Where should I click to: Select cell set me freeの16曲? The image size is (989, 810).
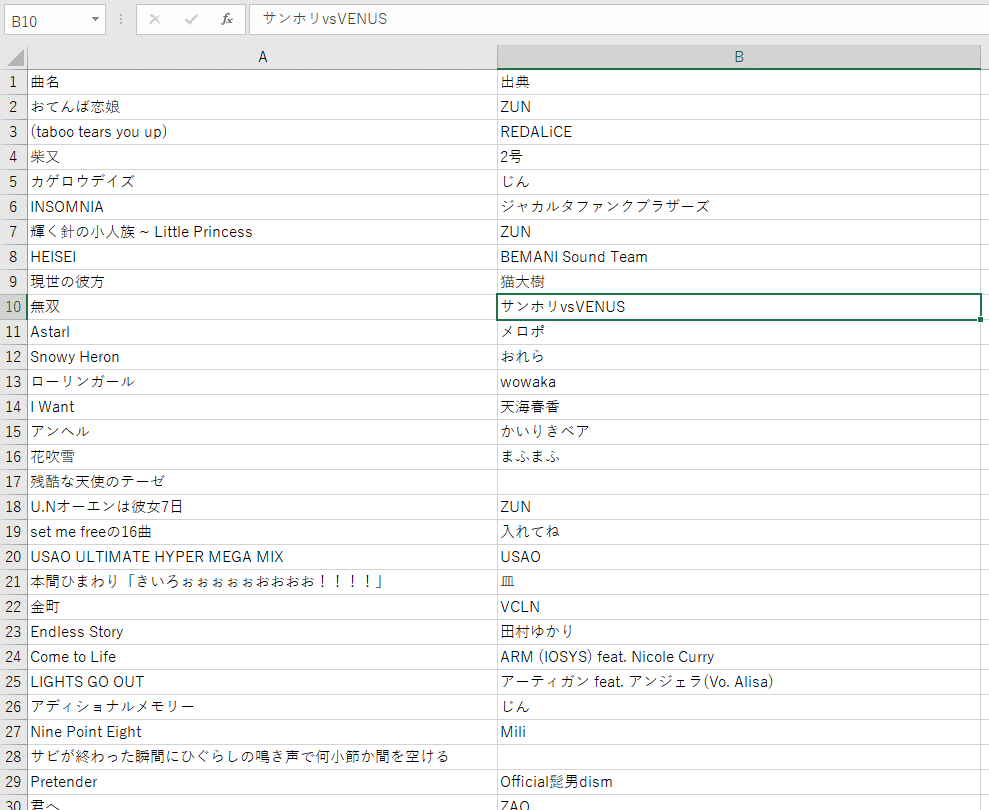tap(262, 532)
